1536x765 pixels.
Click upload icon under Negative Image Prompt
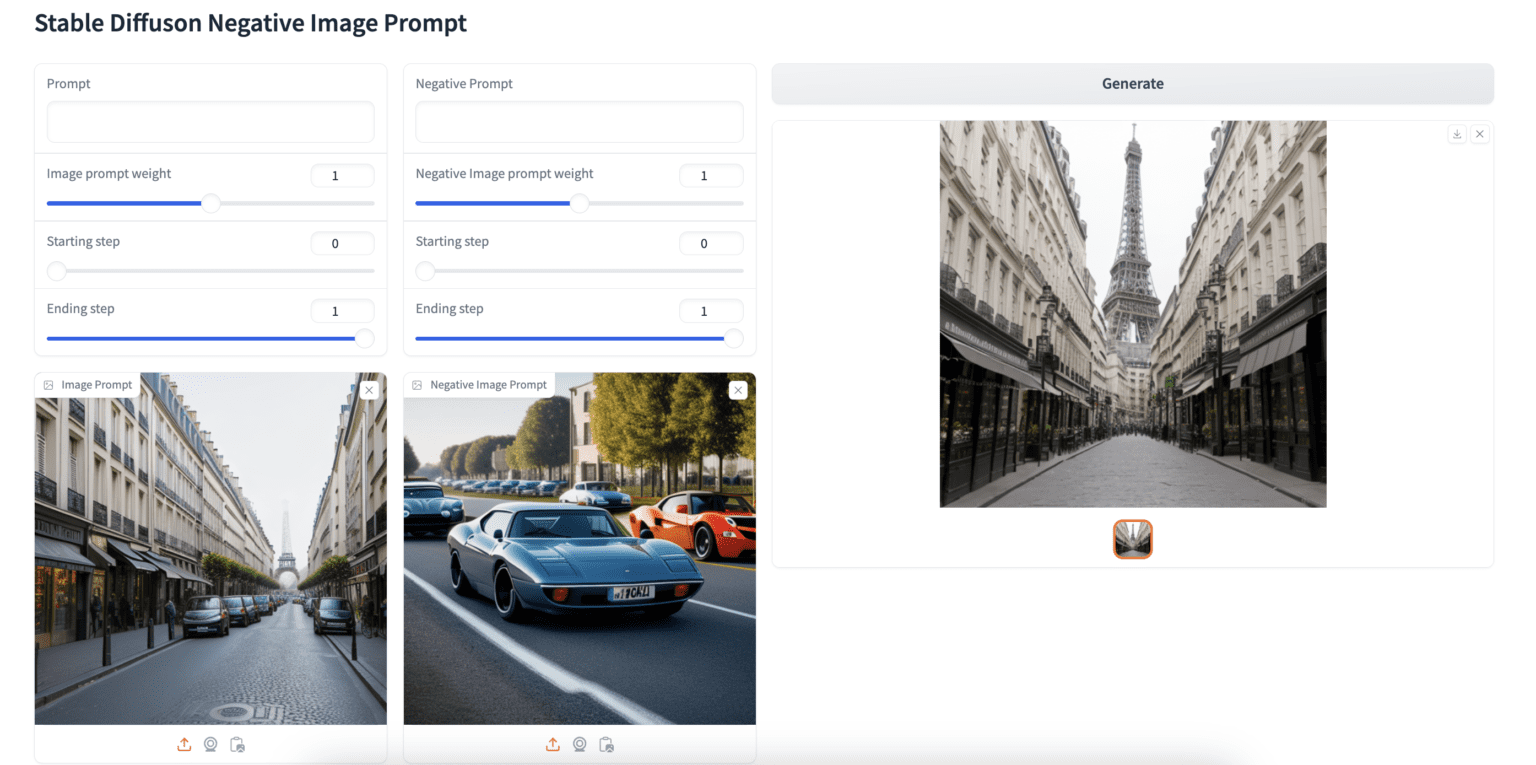553,744
